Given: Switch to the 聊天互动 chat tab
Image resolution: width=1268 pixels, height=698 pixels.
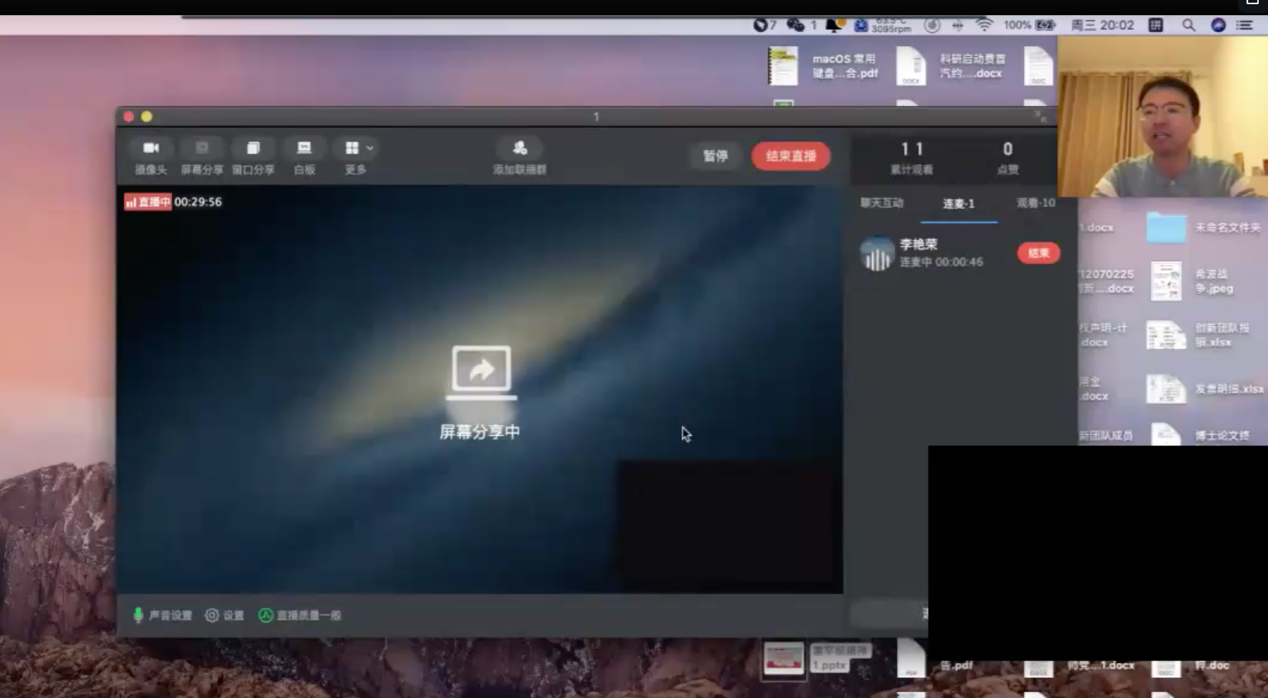Looking at the screenshot, I should coord(882,203).
